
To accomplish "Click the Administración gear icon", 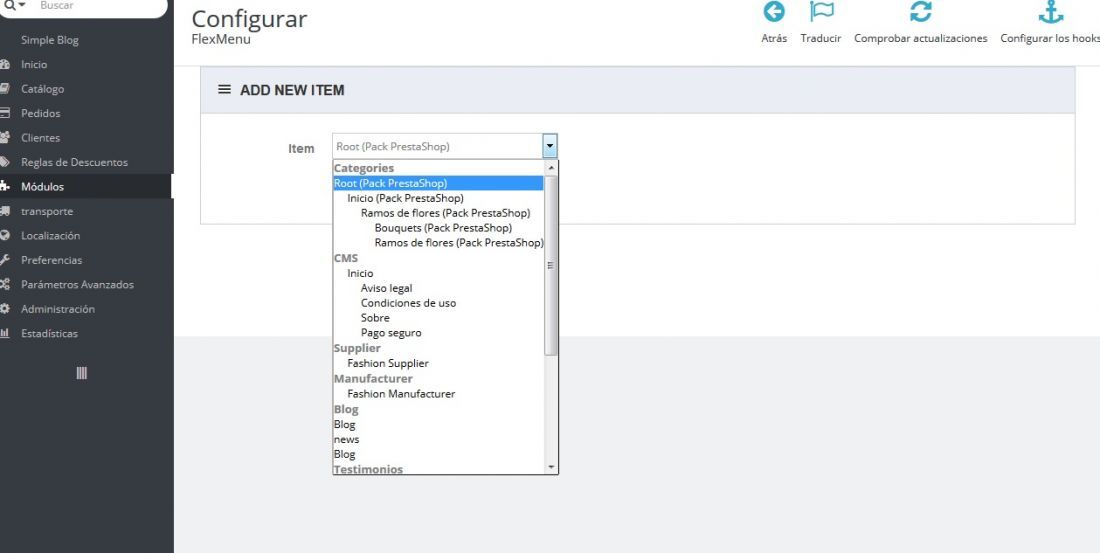I will coord(5,309).
